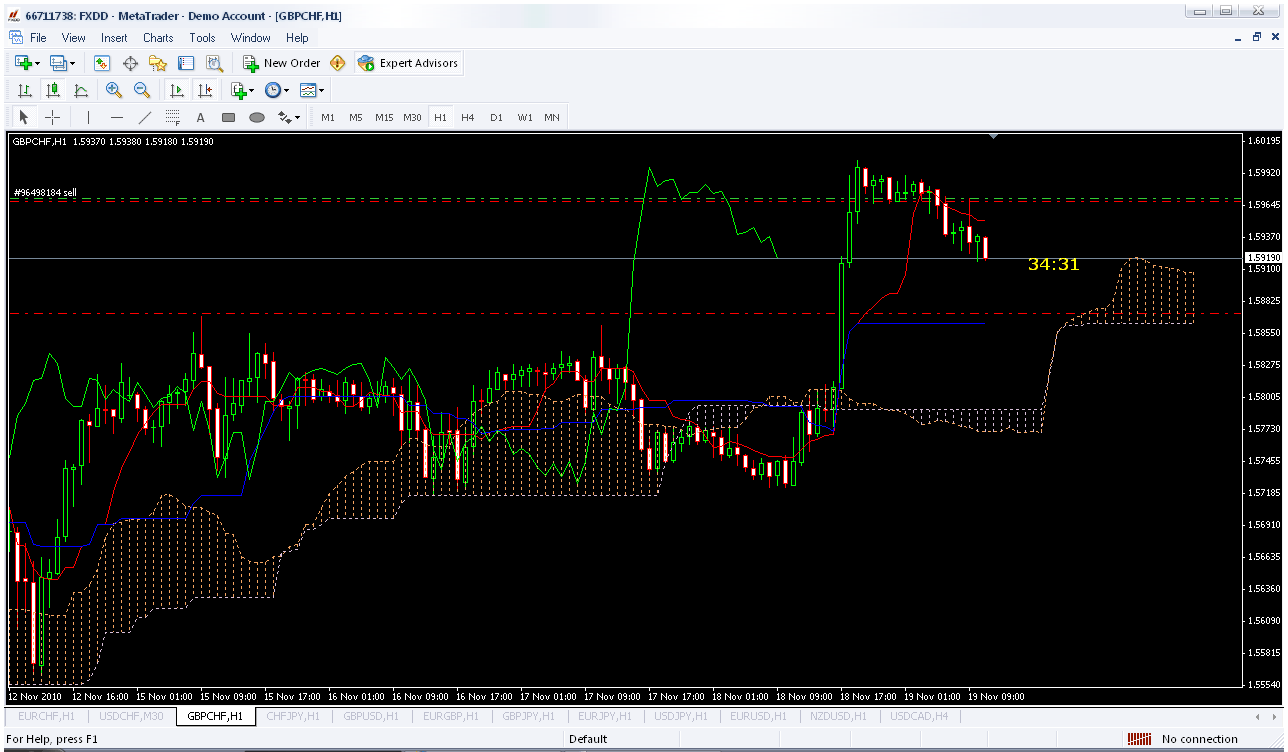Toggle Expert Advisors on or off
The height and width of the screenshot is (752, 1288).
coord(408,63)
